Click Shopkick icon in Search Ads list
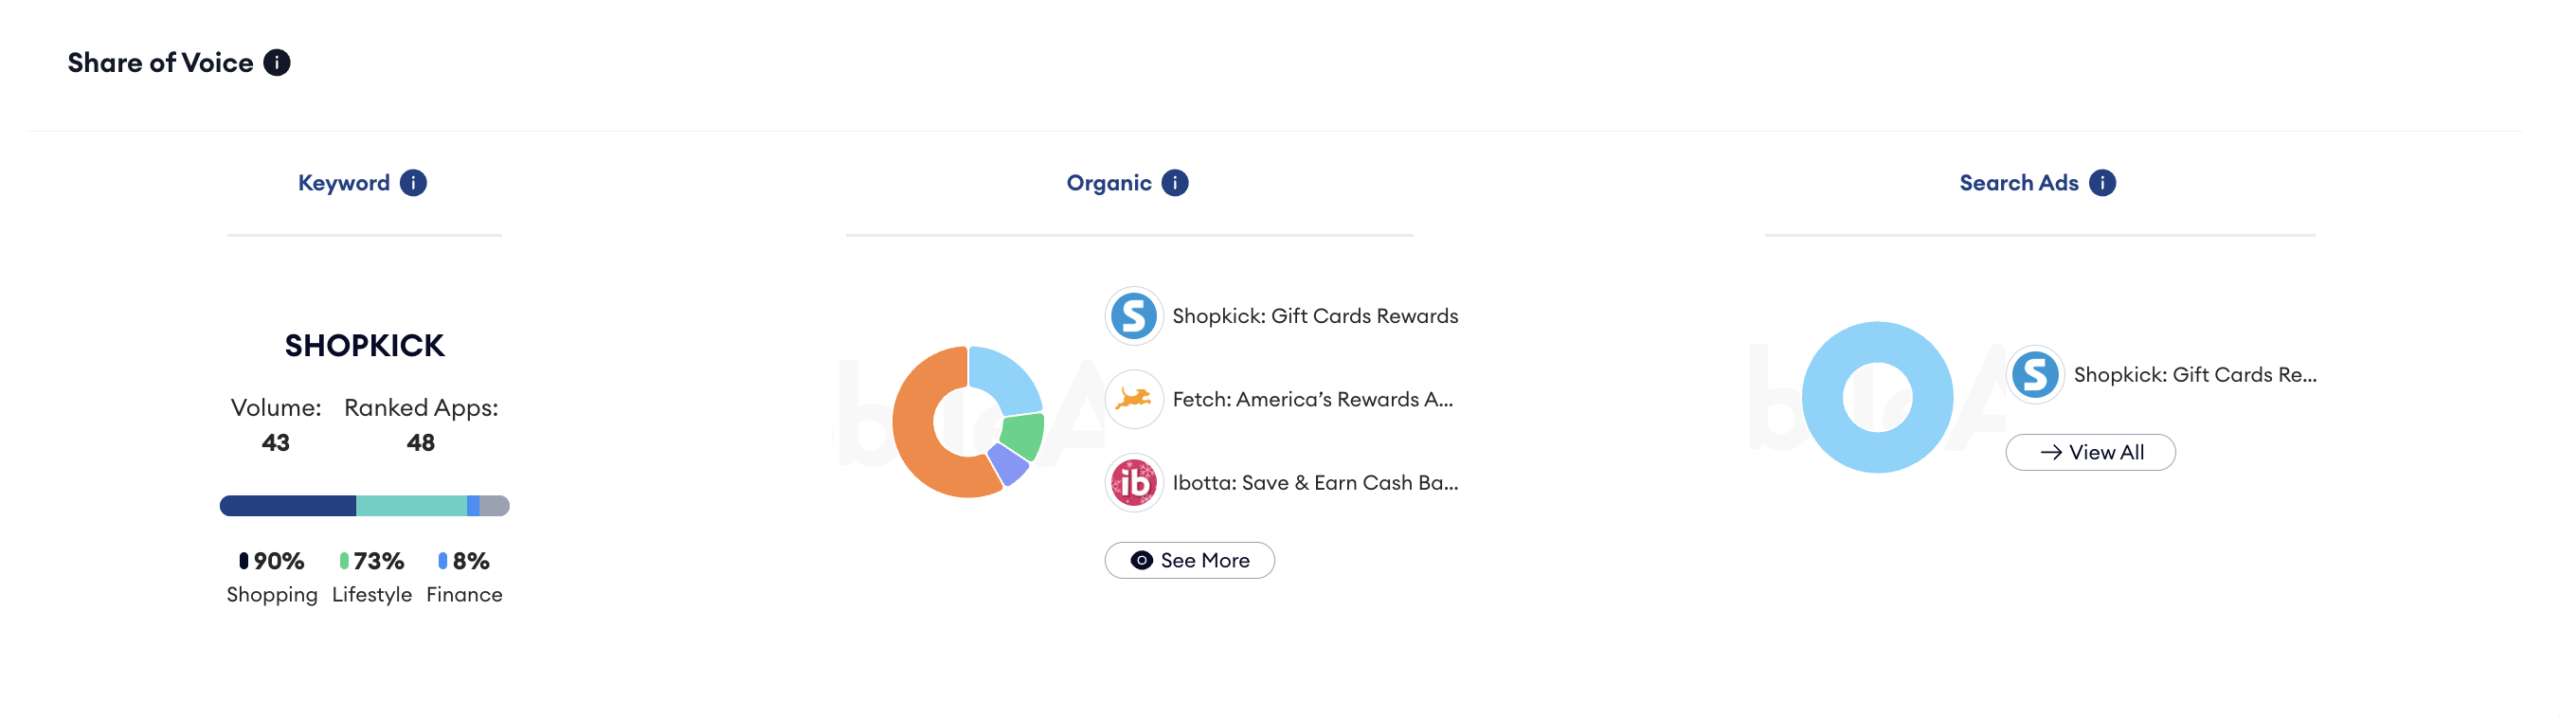This screenshot has height=718, width=2560. (x=2034, y=375)
